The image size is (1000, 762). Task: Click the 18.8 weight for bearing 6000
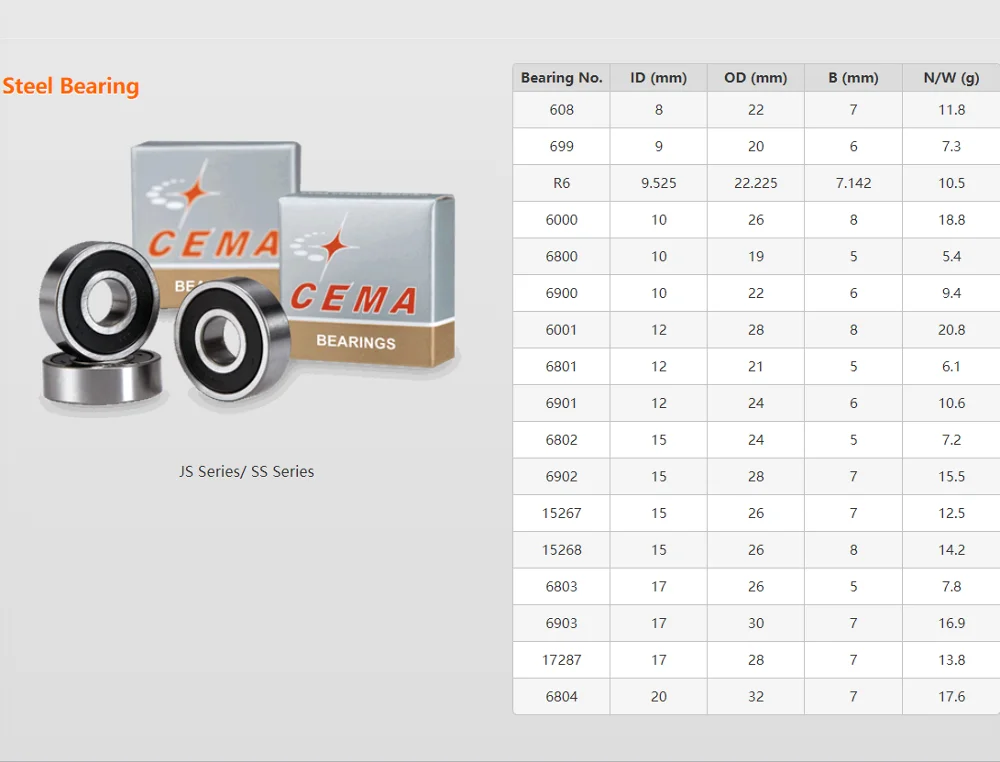951,220
